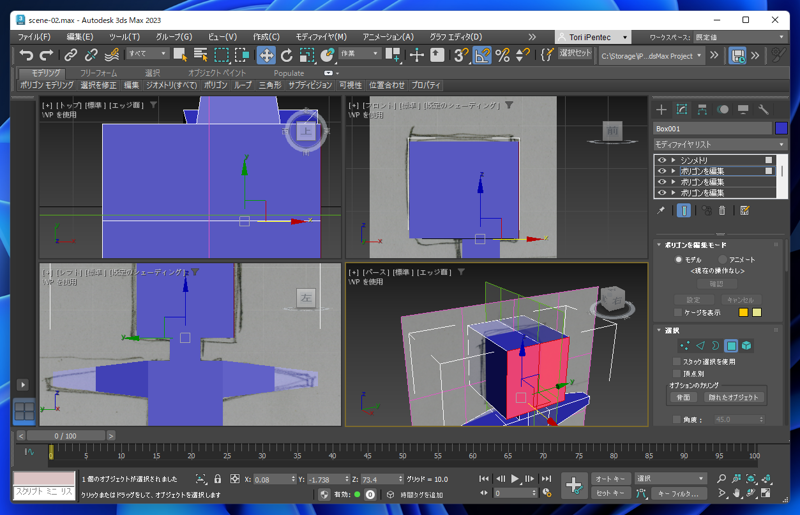Enable ケージを表示 checkbox

click(x=678, y=312)
